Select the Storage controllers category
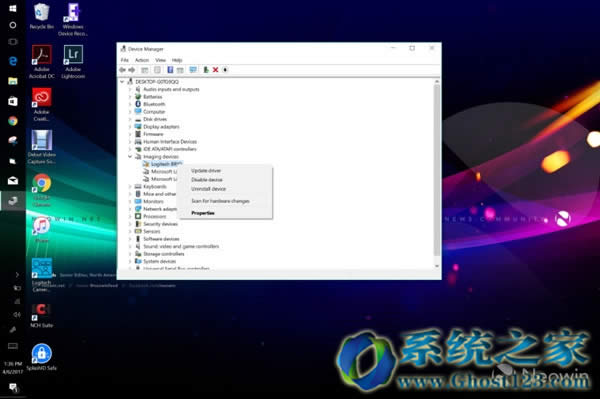This screenshot has height=399, width=600. [x=164, y=254]
